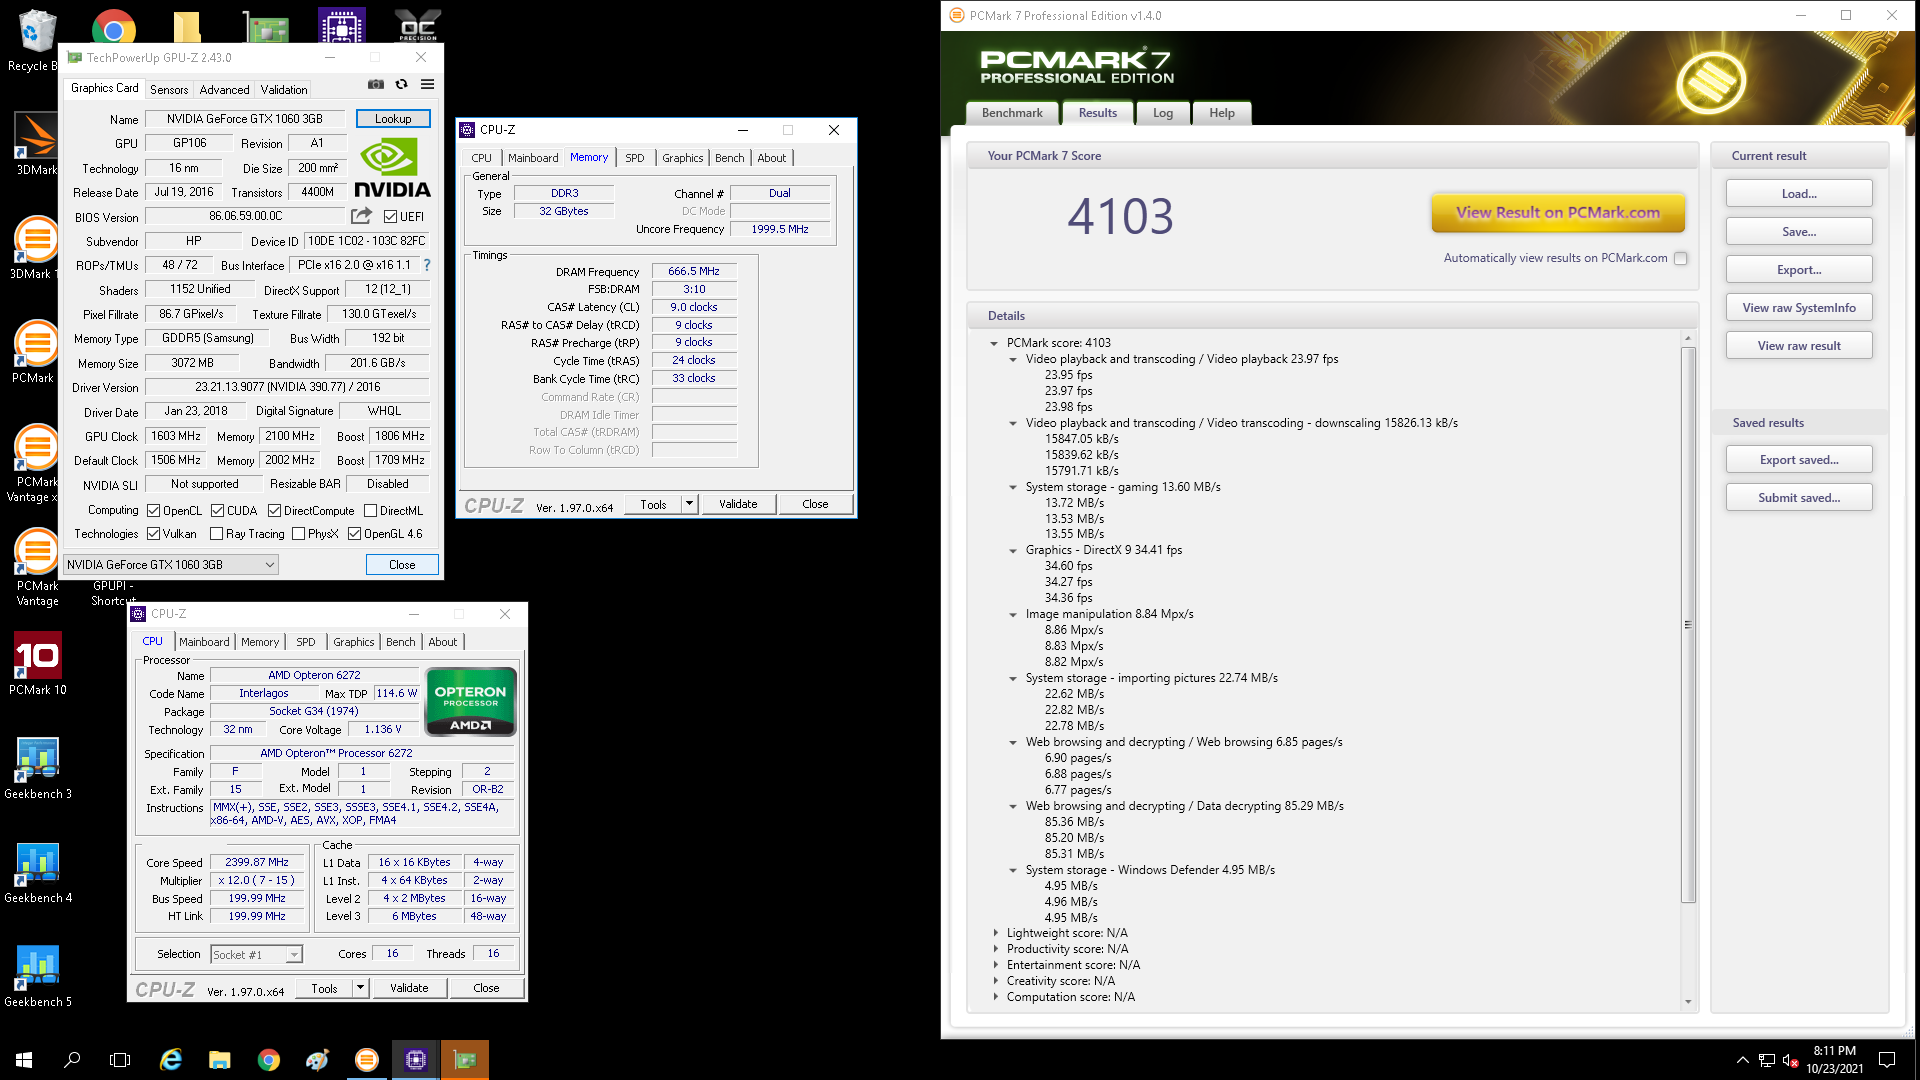Image resolution: width=1920 pixels, height=1080 pixels.
Task: Enable the Ray Tracing checkbox
Action: (x=216, y=534)
